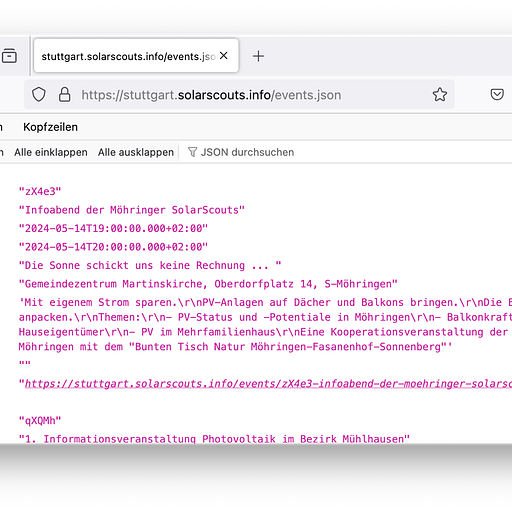This screenshot has width=512, height=512.
Task: Select the "Mit eigenem Strom sparen" description
Action: pyautogui.click(x=265, y=325)
